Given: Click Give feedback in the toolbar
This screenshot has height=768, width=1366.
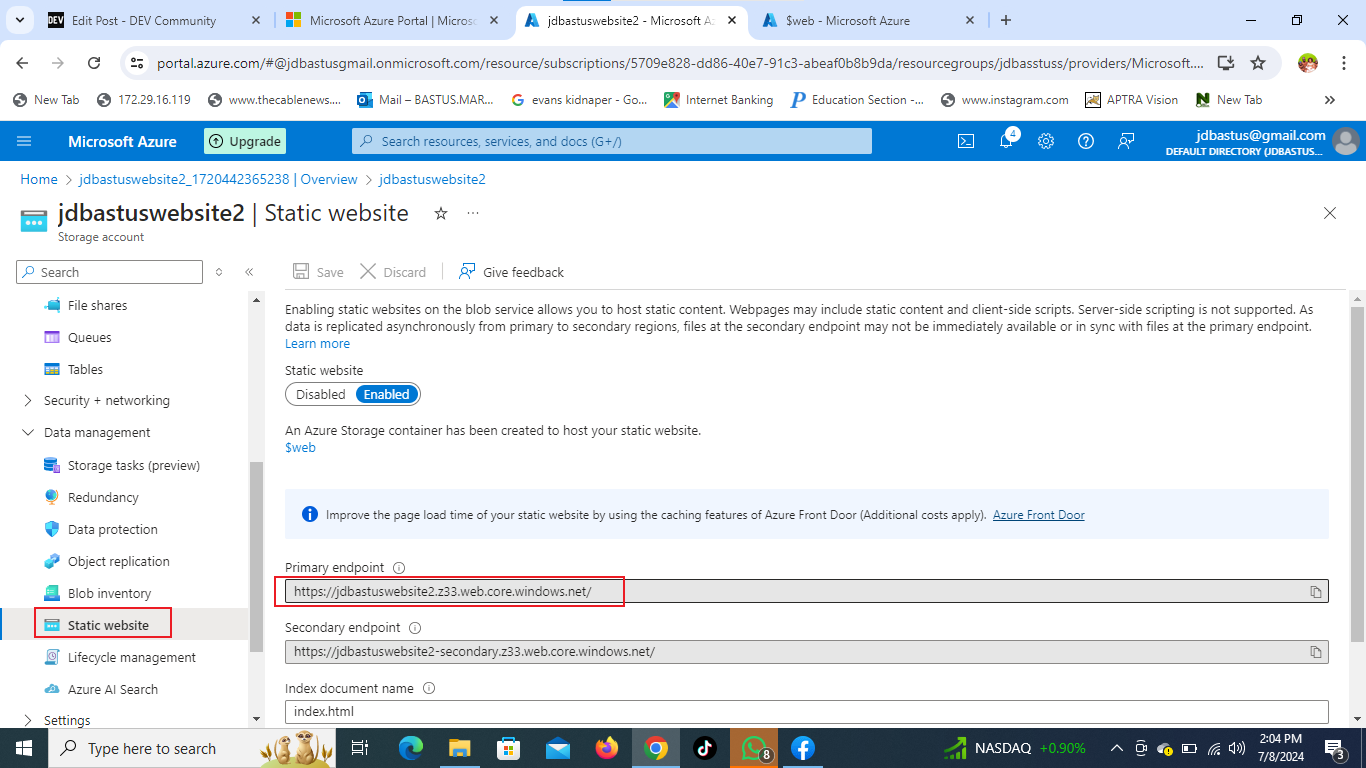Looking at the screenshot, I should 511,272.
